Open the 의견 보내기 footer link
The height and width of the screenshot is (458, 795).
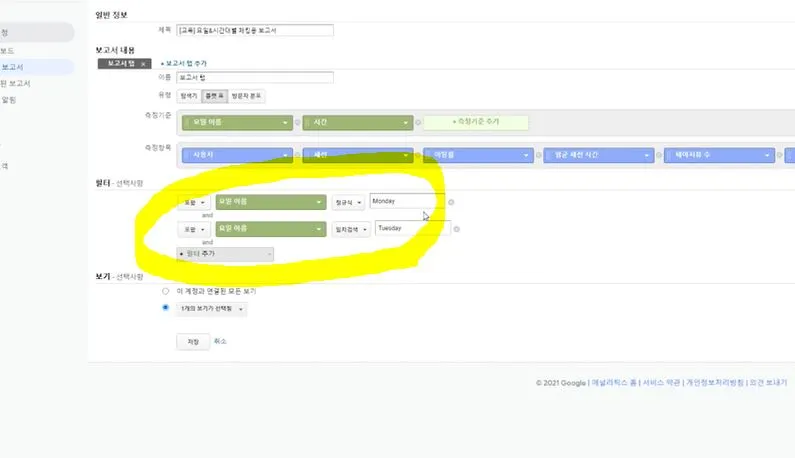click(768, 382)
